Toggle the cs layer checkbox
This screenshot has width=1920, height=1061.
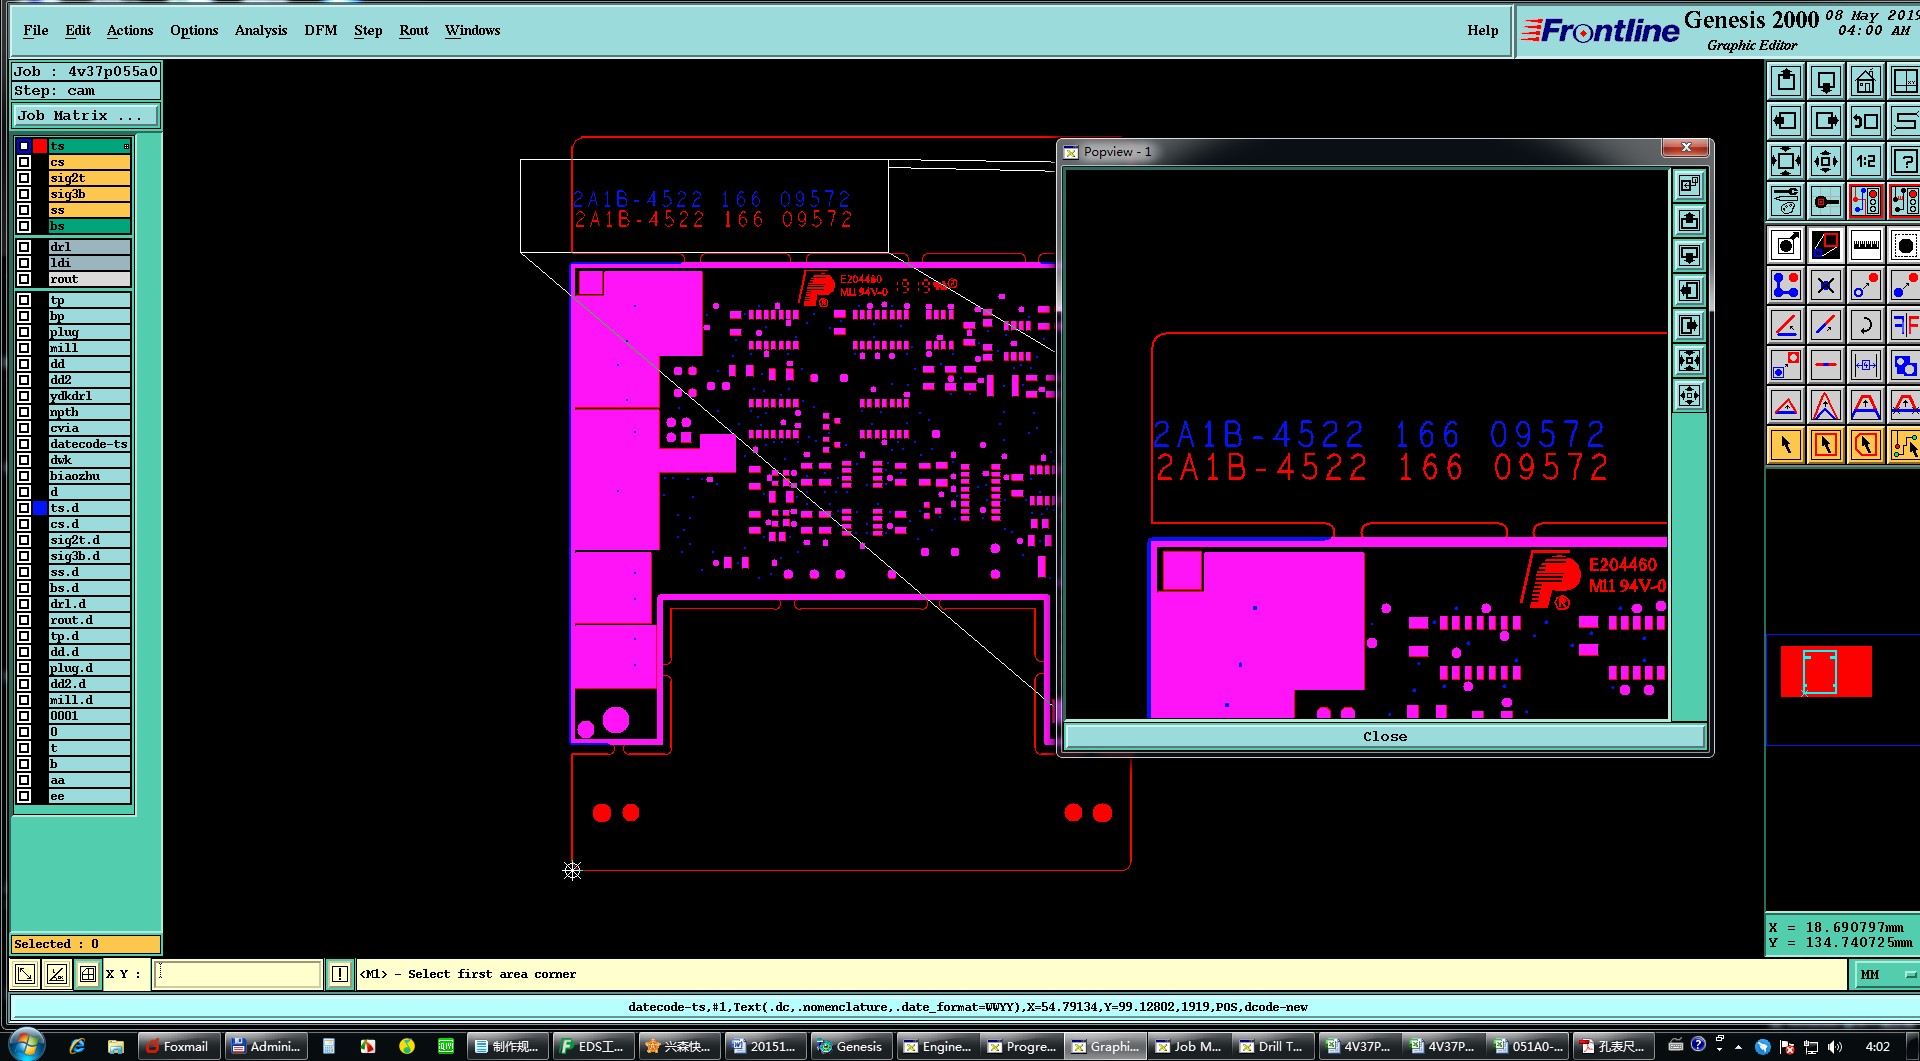click(x=24, y=162)
